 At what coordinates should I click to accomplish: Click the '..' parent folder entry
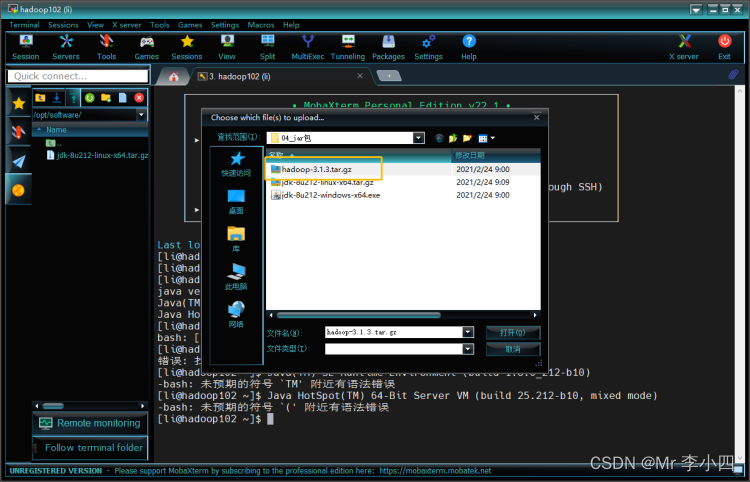(53, 143)
